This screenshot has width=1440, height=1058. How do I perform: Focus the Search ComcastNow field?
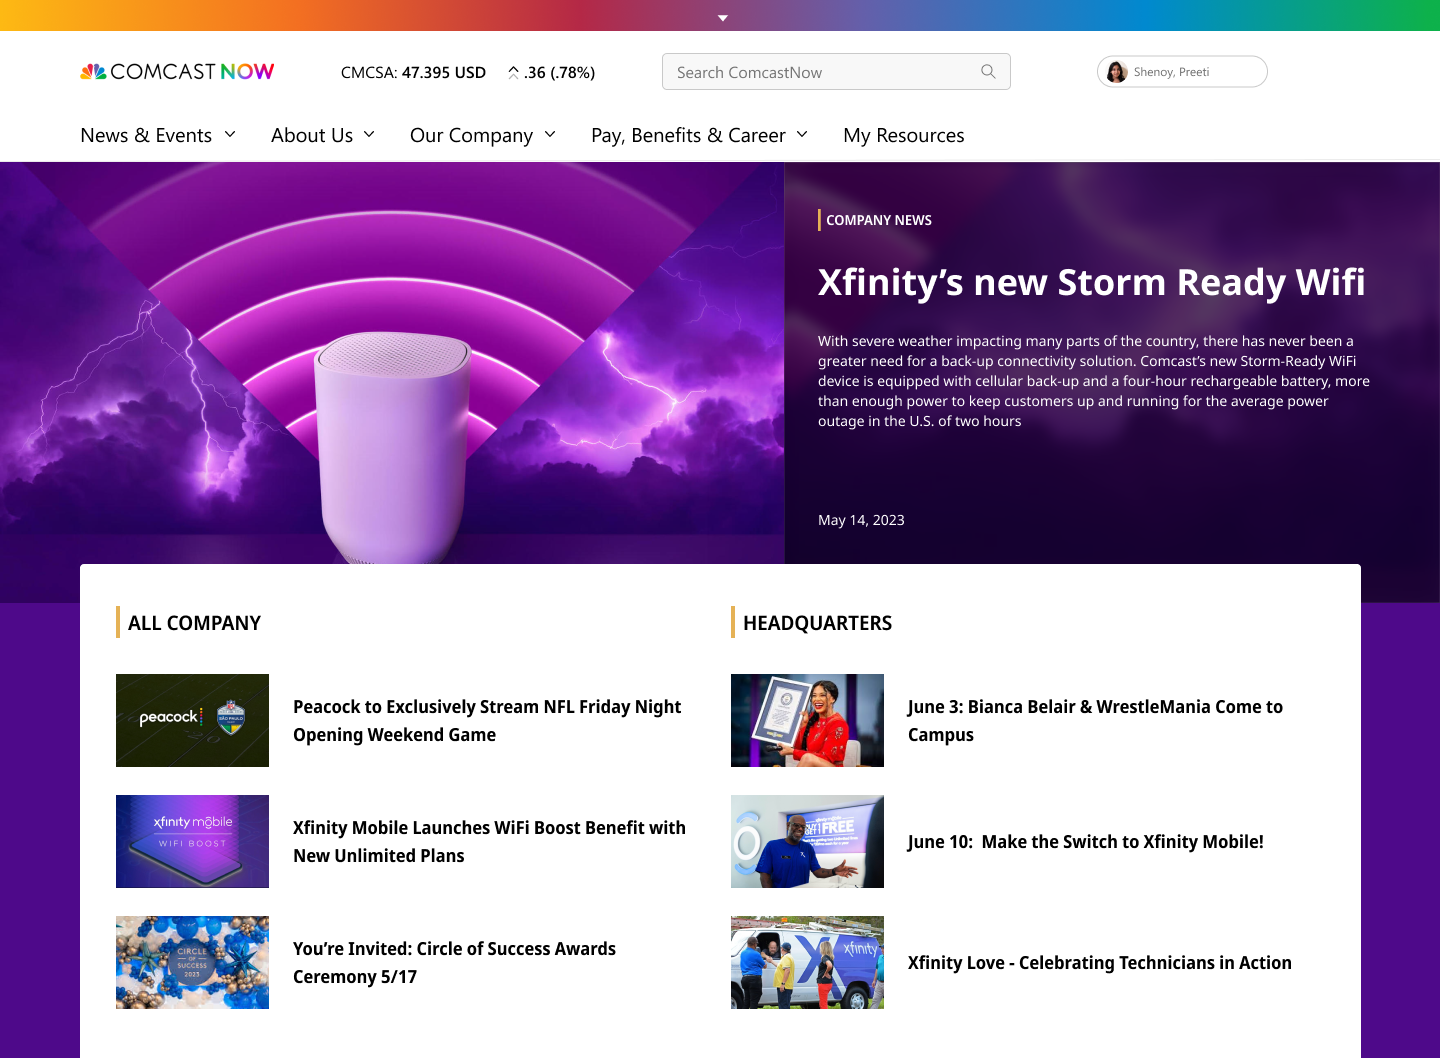pos(836,72)
